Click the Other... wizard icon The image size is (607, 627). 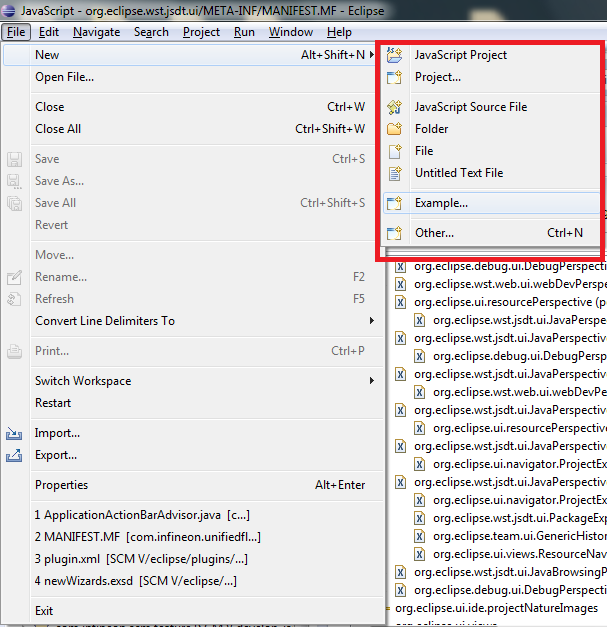click(394, 233)
